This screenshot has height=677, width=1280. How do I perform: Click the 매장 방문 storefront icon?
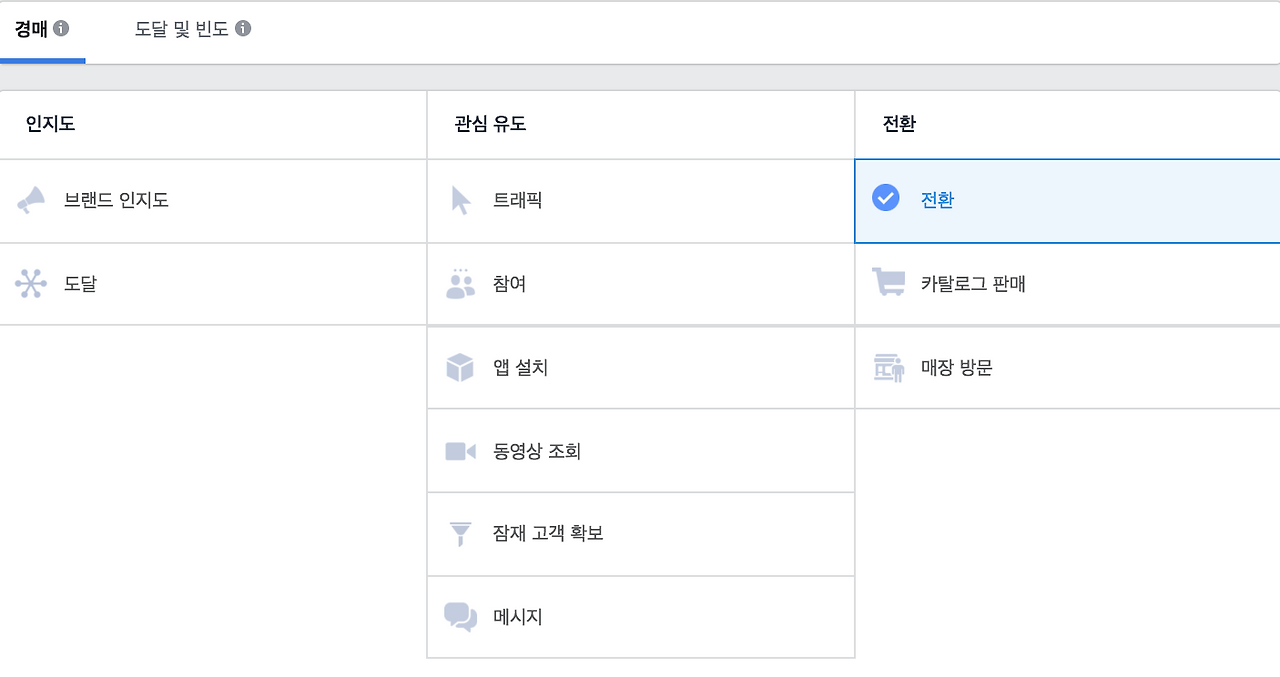click(886, 367)
